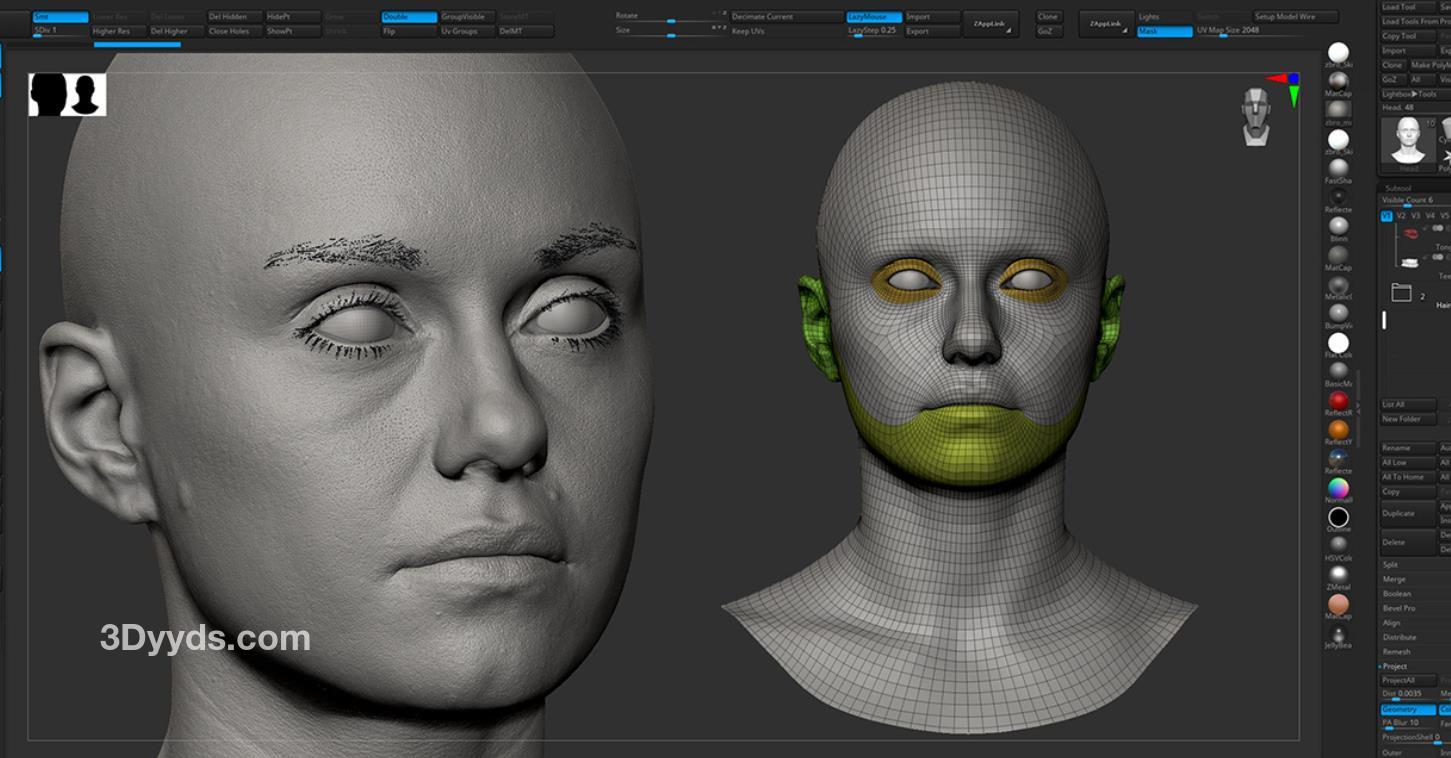The height and width of the screenshot is (758, 1451).
Task: Choose the rainbow NormalRGB material sphere
Action: (x=1338, y=487)
